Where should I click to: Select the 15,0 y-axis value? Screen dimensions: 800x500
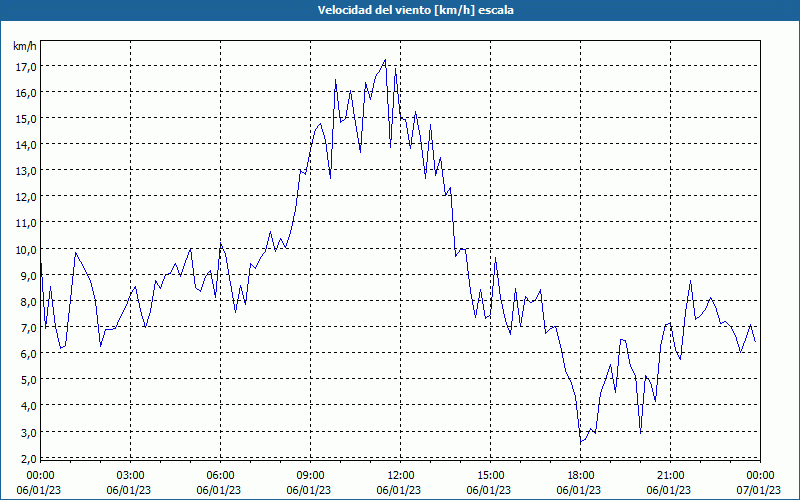coord(25,119)
